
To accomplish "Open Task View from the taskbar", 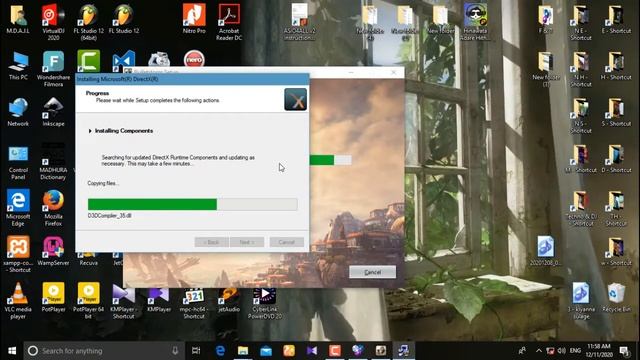I will point(196,351).
